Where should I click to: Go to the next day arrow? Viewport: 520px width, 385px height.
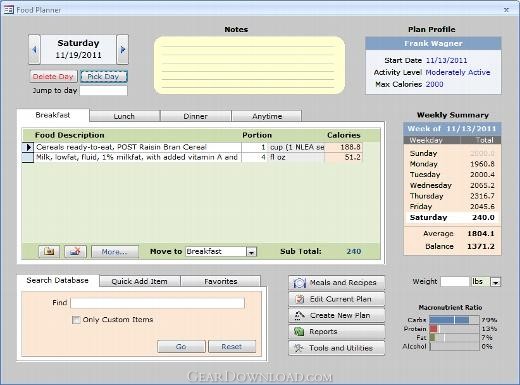[122, 49]
